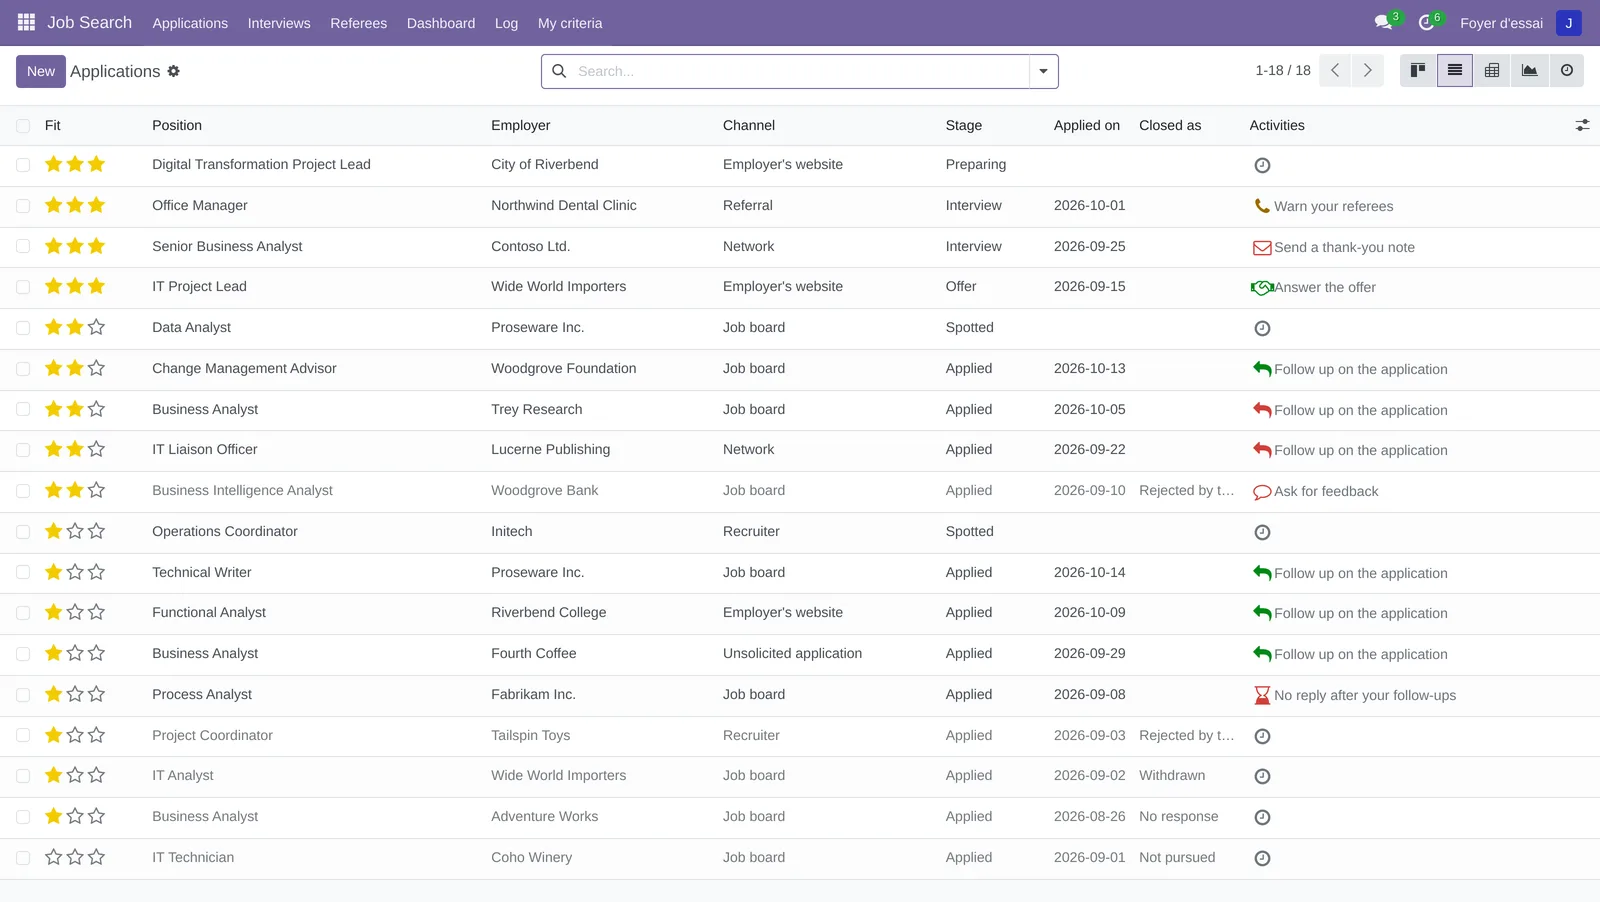Set second star for Operations Coordinator fit

tap(75, 531)
